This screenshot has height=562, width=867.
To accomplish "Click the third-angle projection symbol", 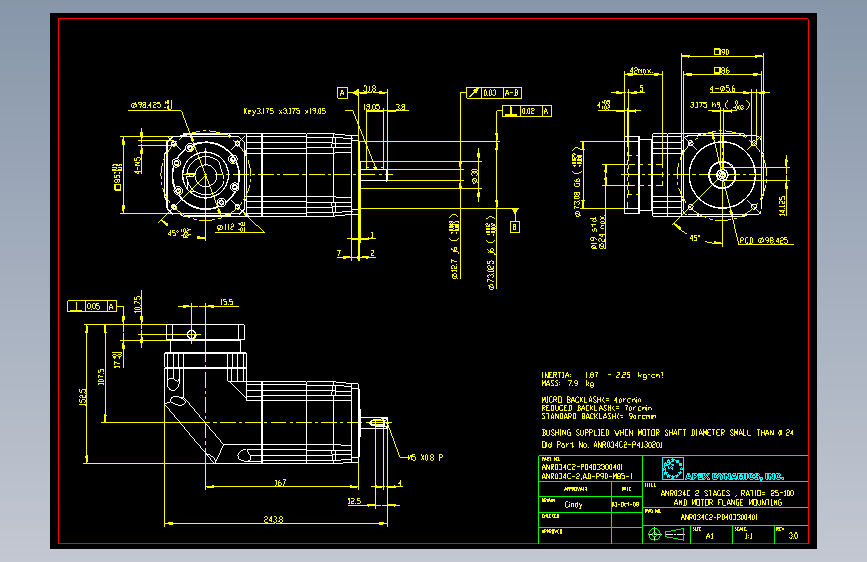I will click(666, 534).
